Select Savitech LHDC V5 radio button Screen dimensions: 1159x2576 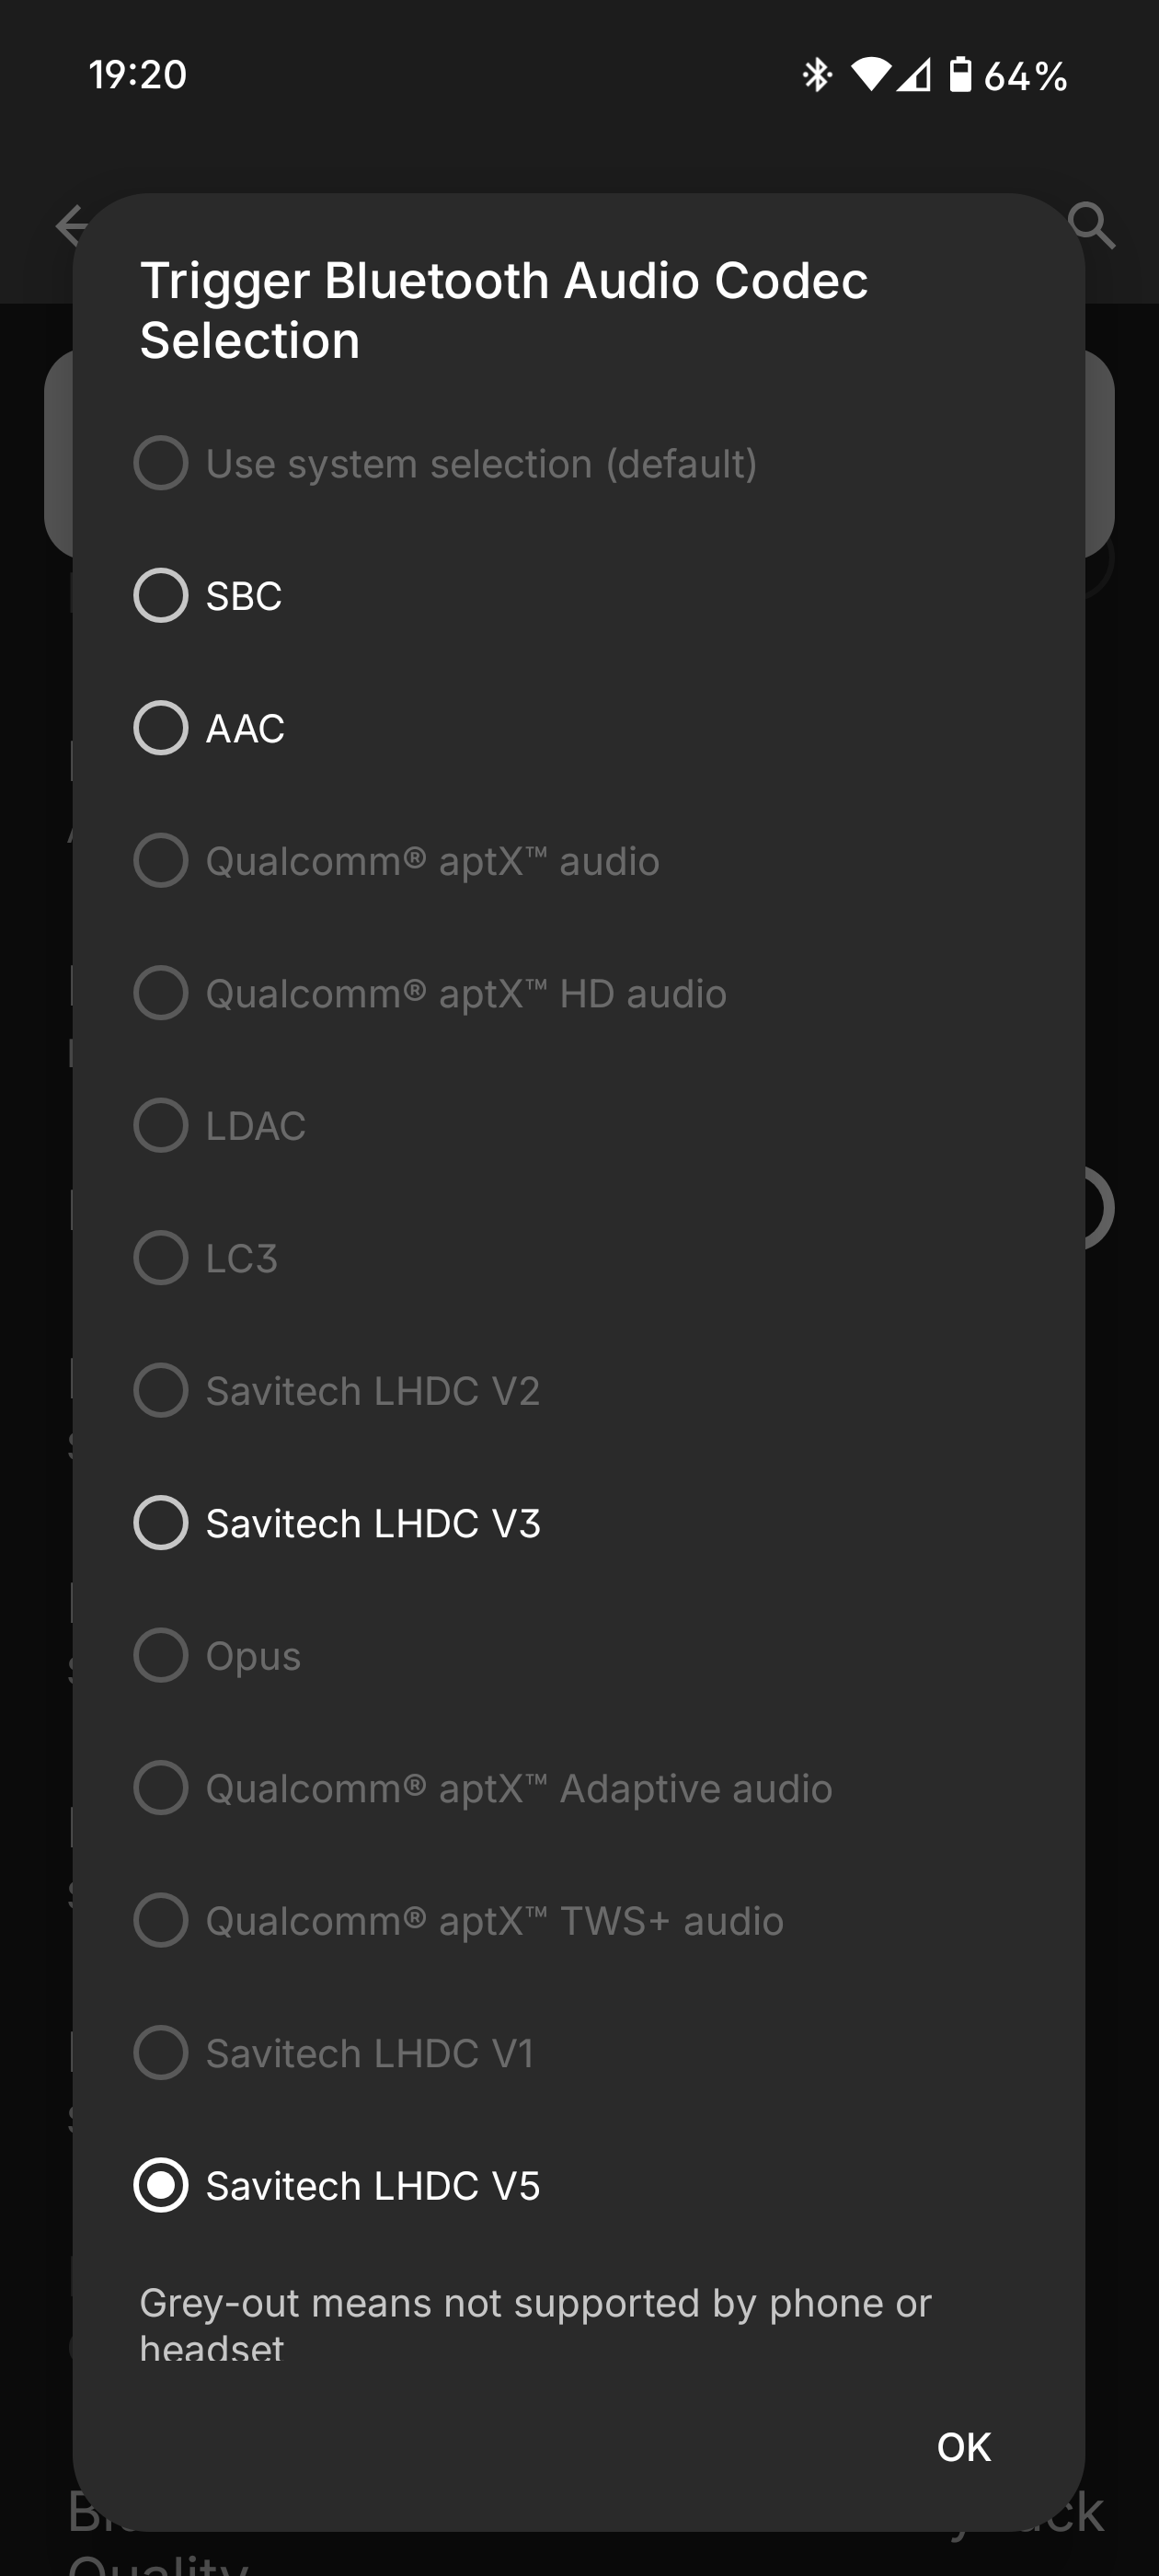[x=161, y=2185]
